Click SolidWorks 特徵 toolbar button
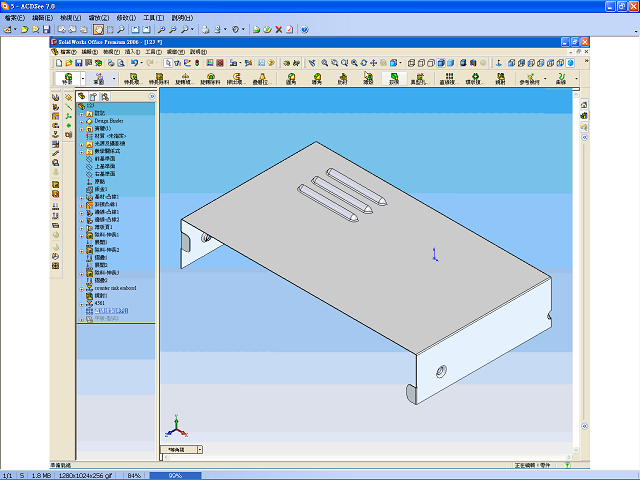This screenshot has width=640, height=480. (67, 78)
